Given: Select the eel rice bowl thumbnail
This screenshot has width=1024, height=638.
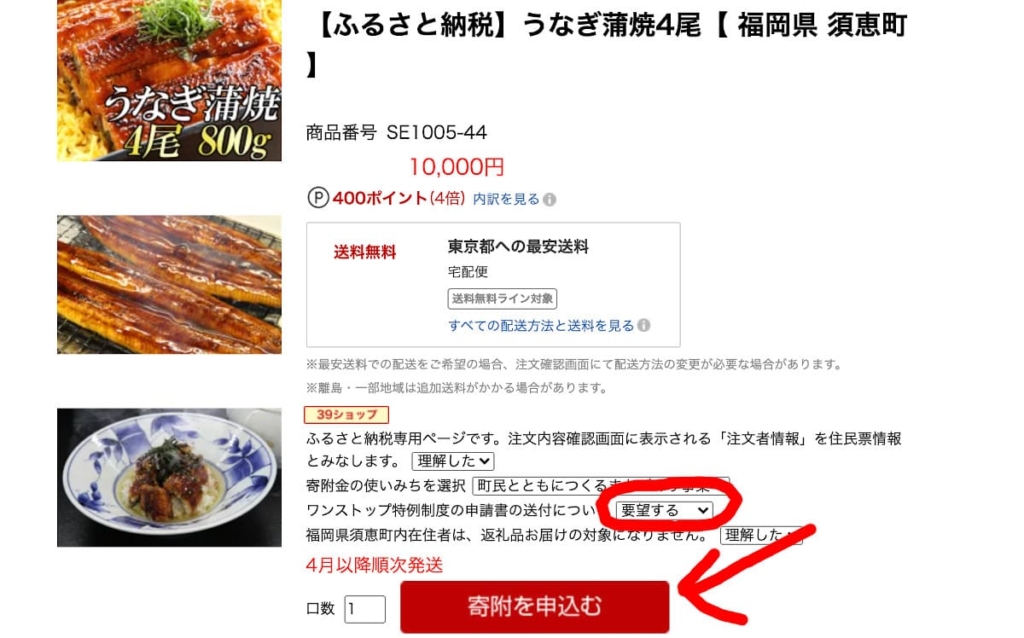Looking at the screenshot, I should pyautogui.click(x=169, y=477).
